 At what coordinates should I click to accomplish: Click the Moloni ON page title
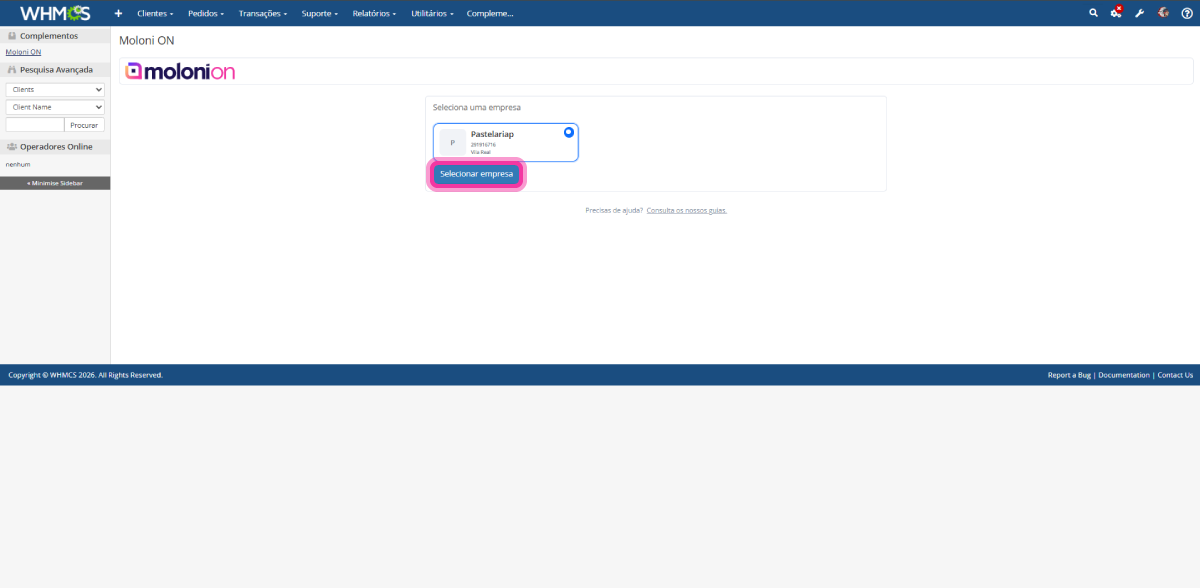click(x=147, y=40)
